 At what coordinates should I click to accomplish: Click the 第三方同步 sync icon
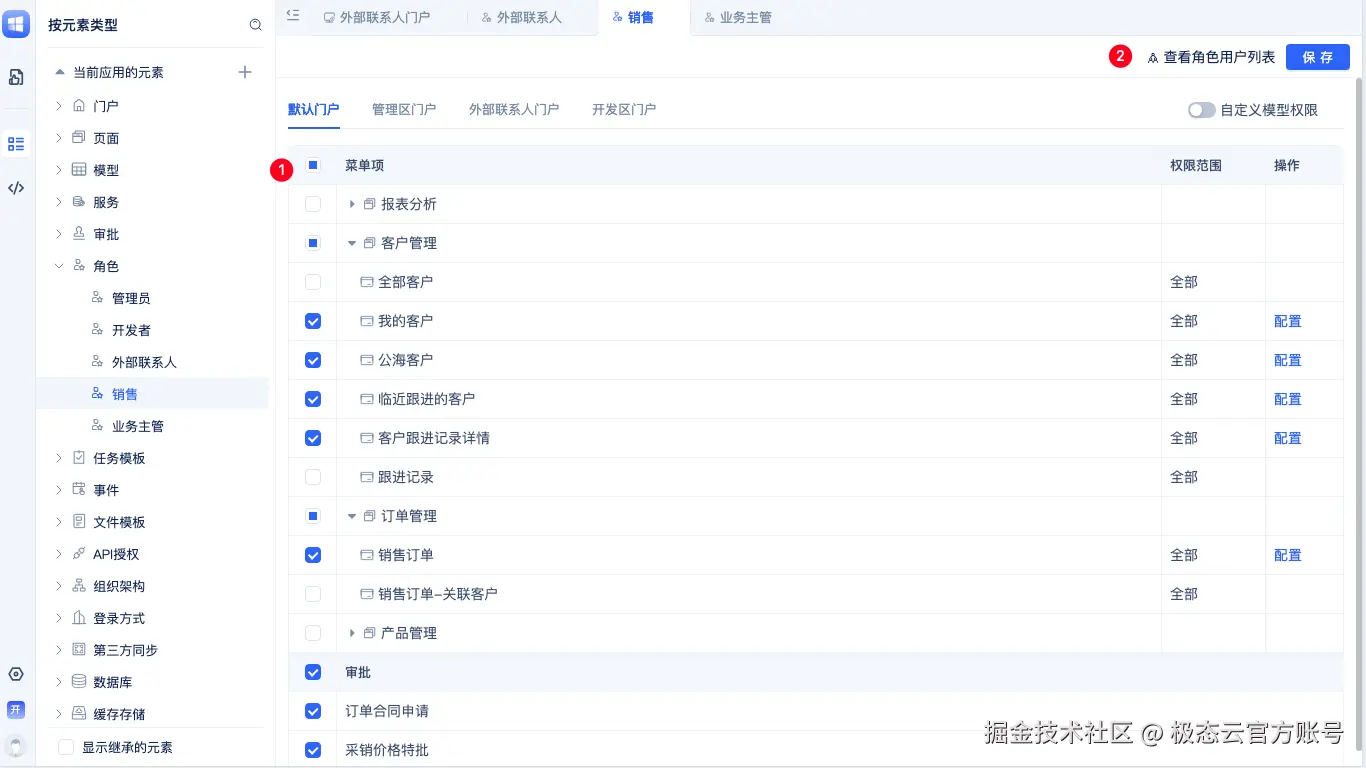point(79,650)
